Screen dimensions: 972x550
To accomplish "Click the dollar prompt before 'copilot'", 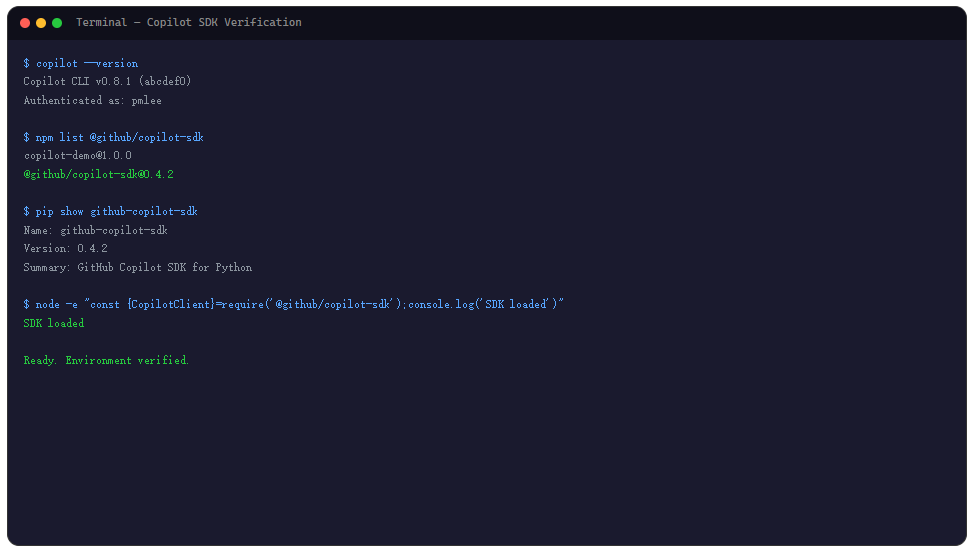I will point(26,63).
